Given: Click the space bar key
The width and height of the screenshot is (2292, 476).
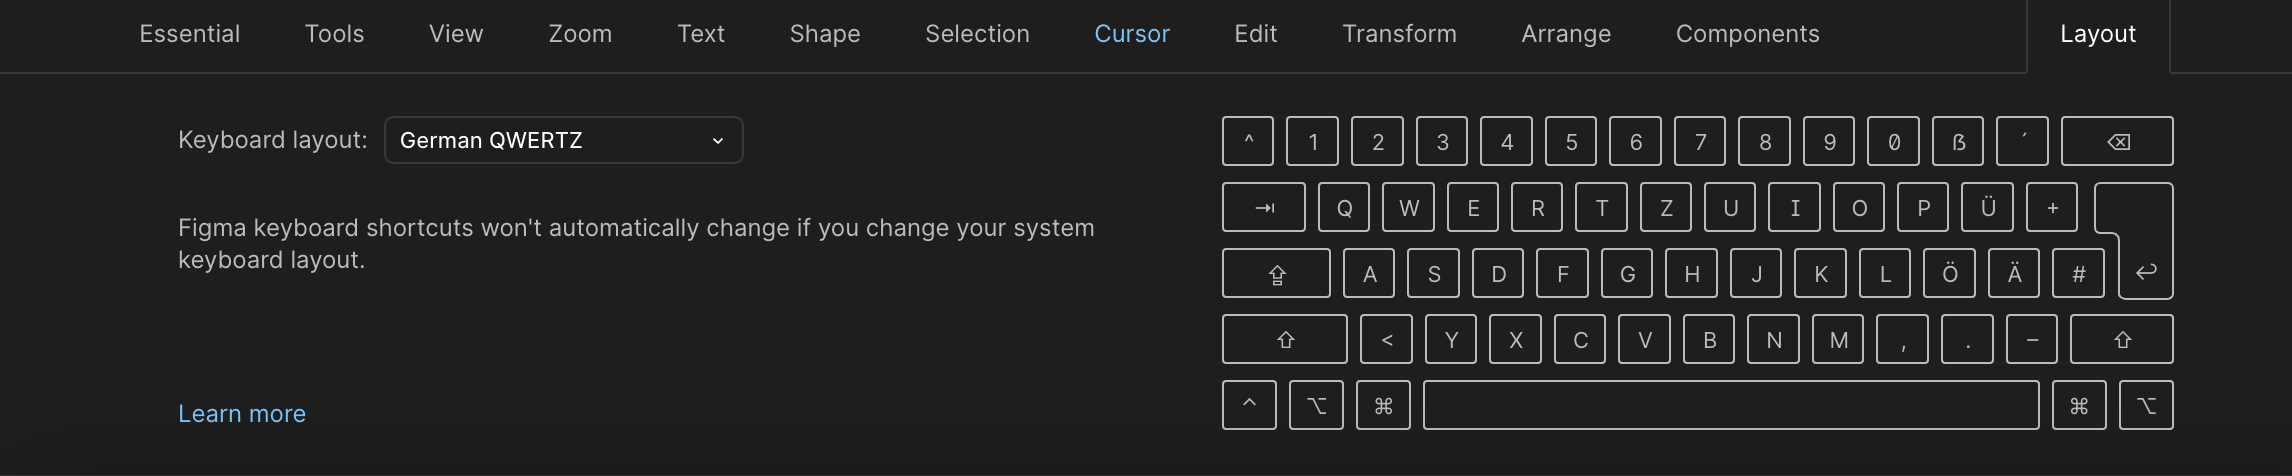Looking at the screenshot, I should tap(1731, 405).
